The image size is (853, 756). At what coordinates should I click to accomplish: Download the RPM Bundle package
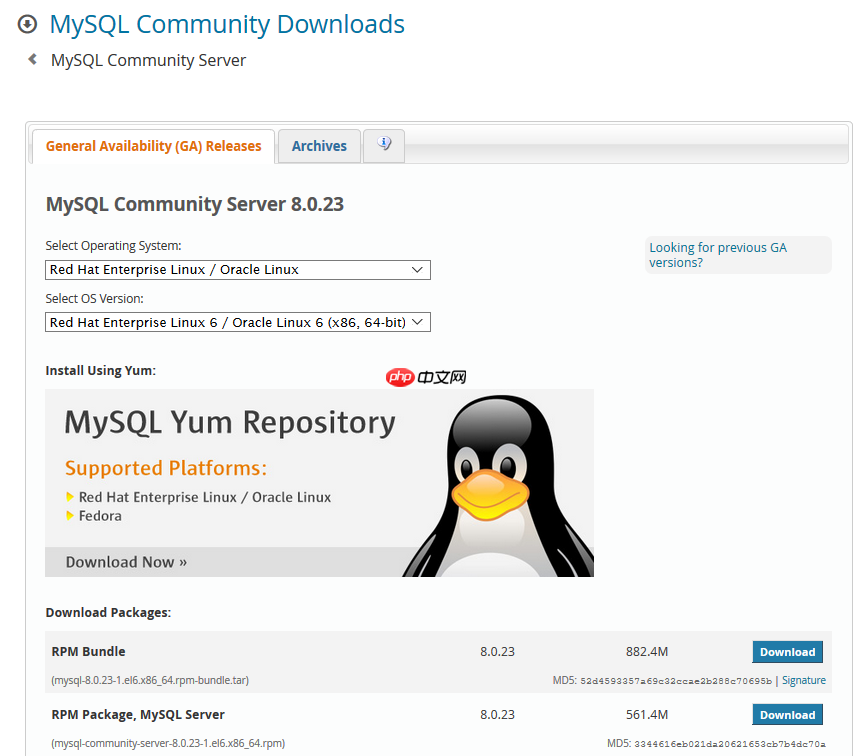coord(787,651)
